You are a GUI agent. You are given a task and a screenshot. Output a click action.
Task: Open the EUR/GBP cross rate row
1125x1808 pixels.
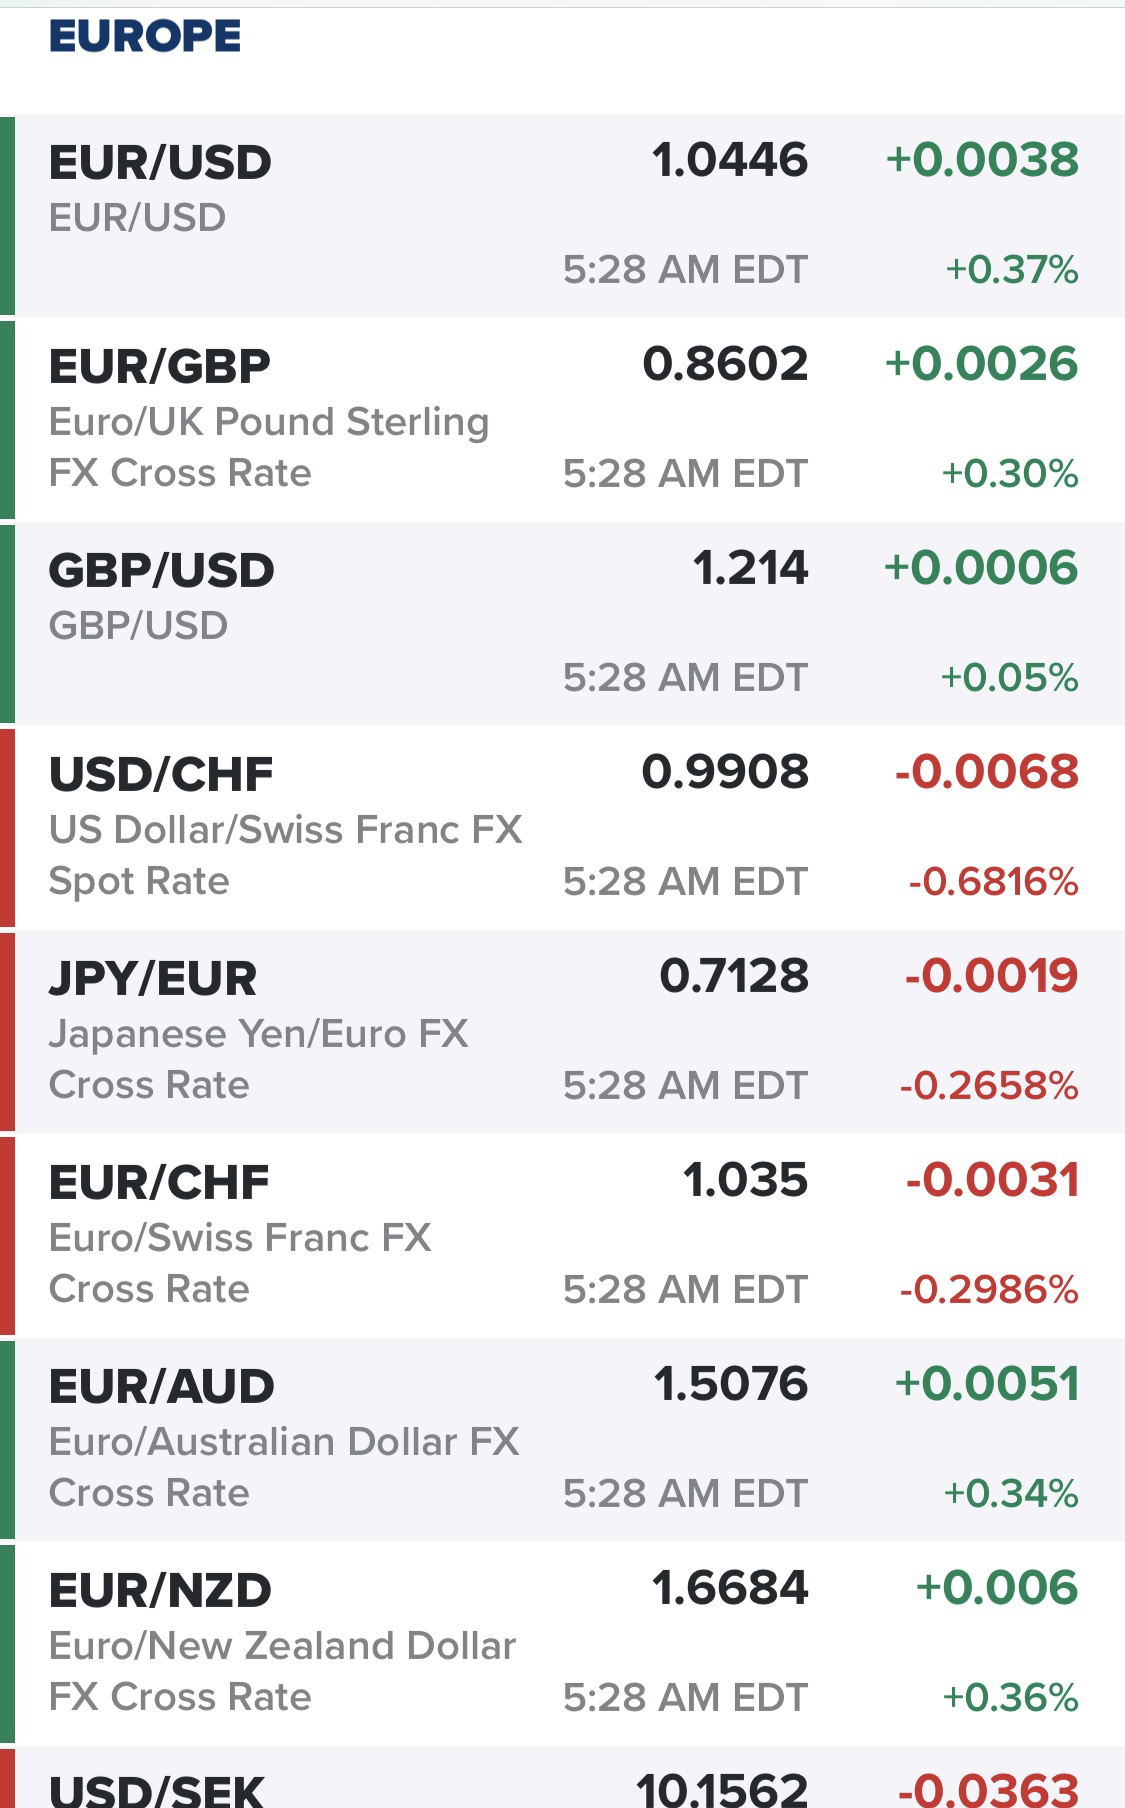562,420
